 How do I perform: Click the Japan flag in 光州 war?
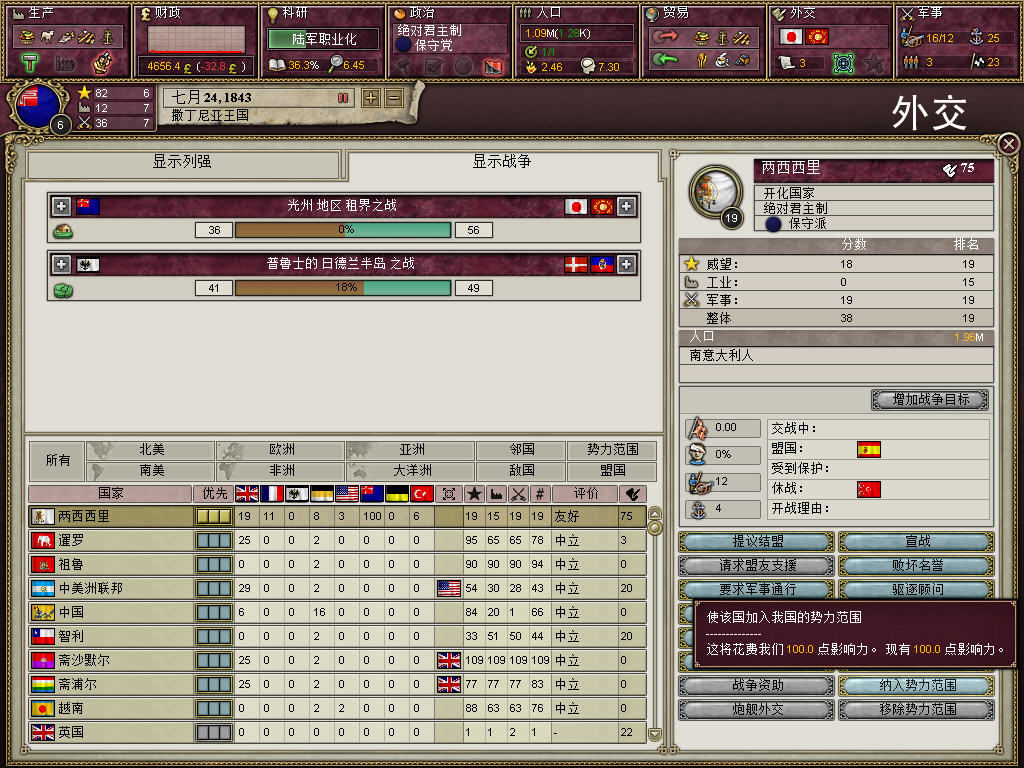pos(575,206)
